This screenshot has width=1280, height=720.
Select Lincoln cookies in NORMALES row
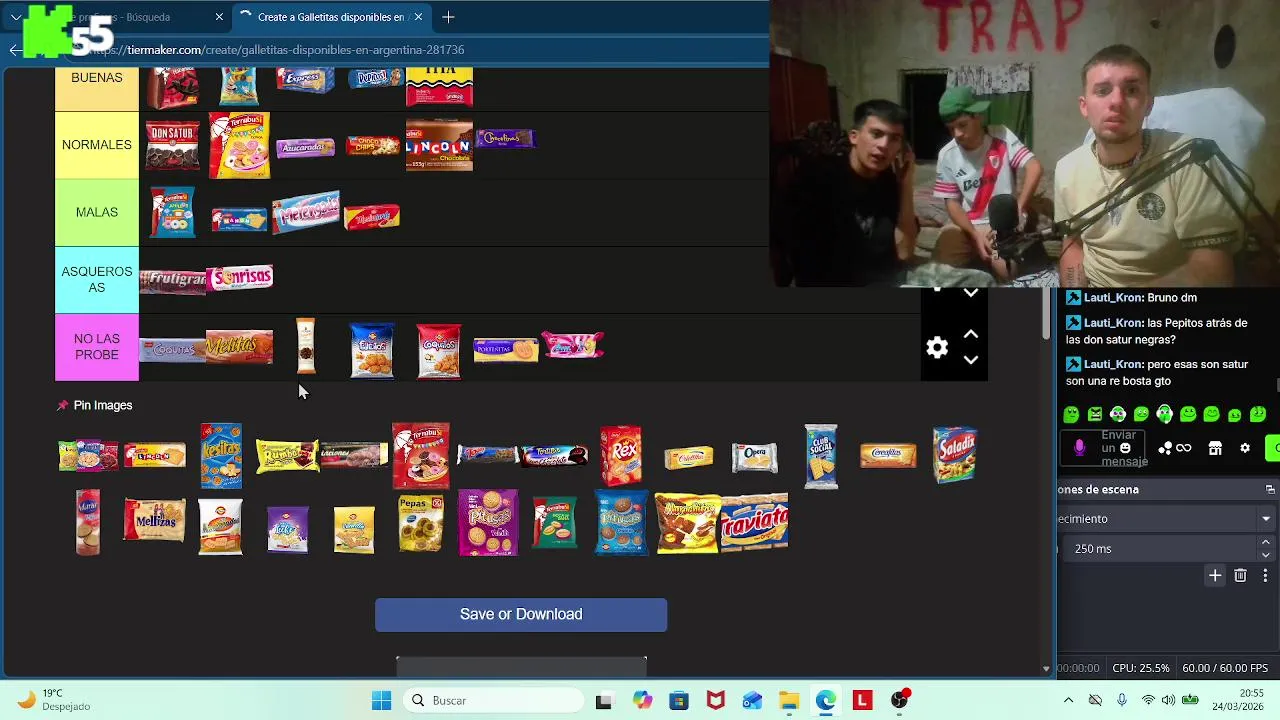coord(439,146)
